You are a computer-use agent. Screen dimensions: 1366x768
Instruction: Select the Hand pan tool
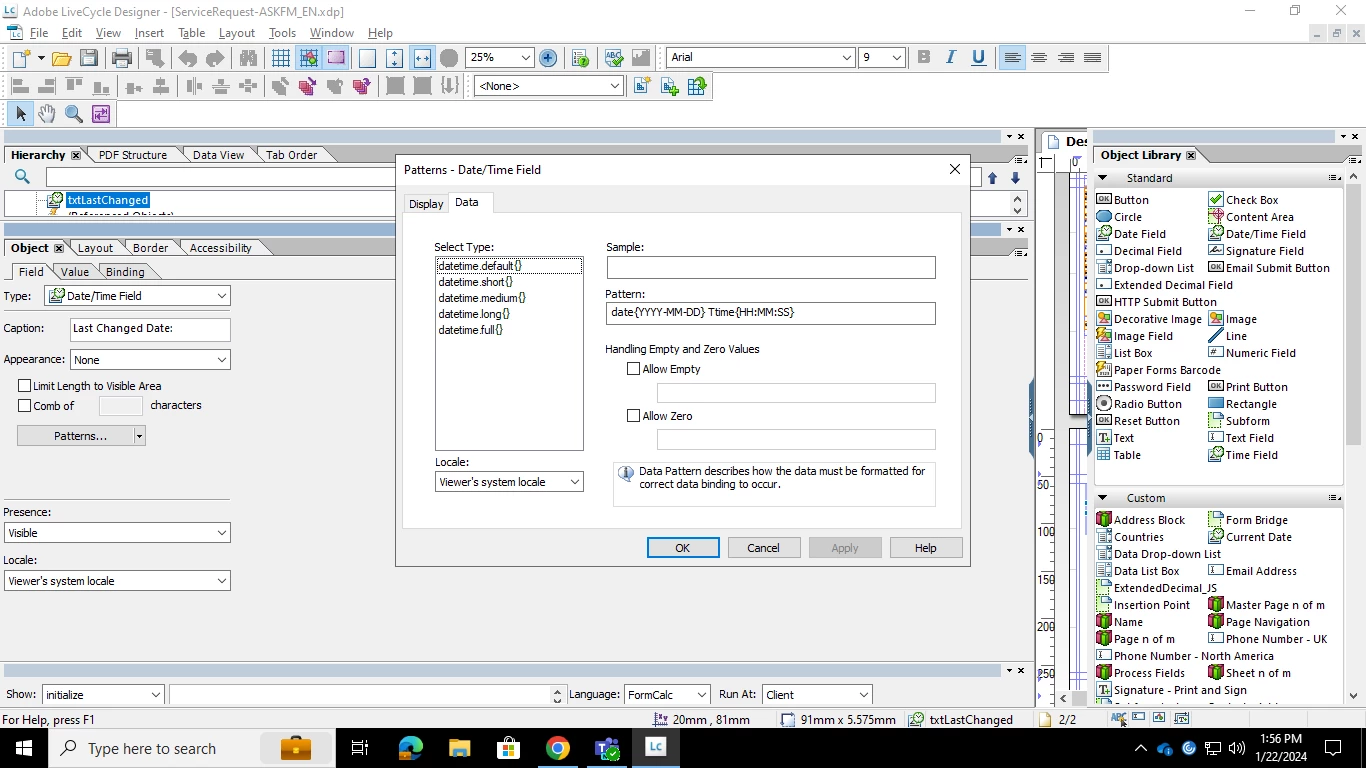coord(47,114)
